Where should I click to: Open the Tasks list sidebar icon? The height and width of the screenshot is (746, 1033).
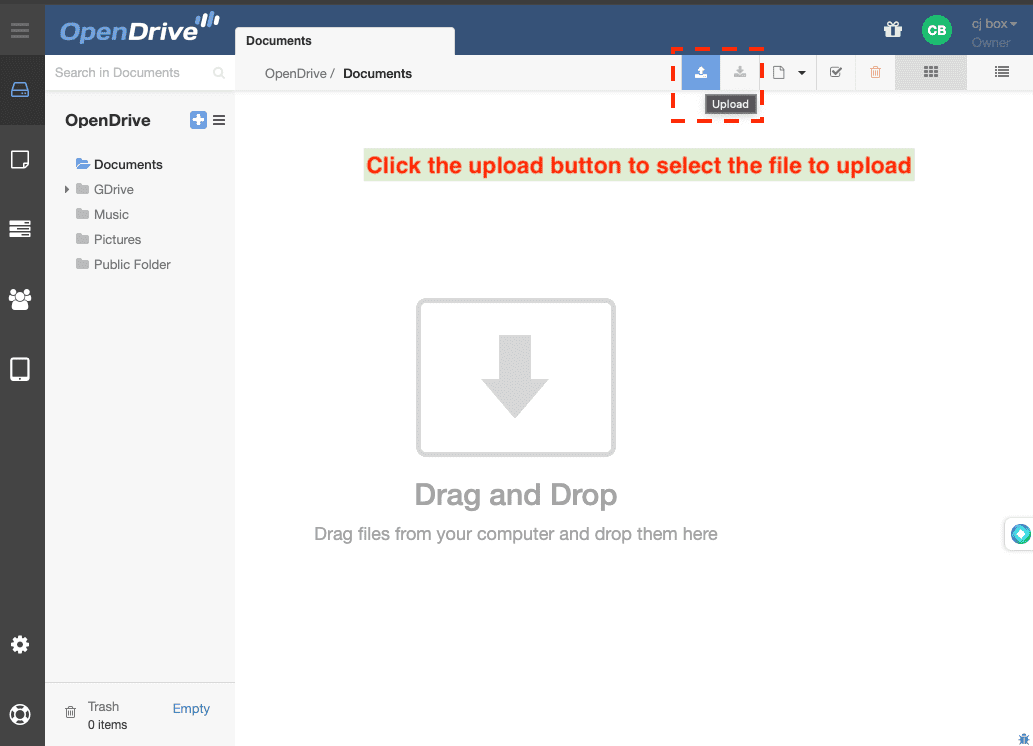pyautogui.click(x=20, y=229)
